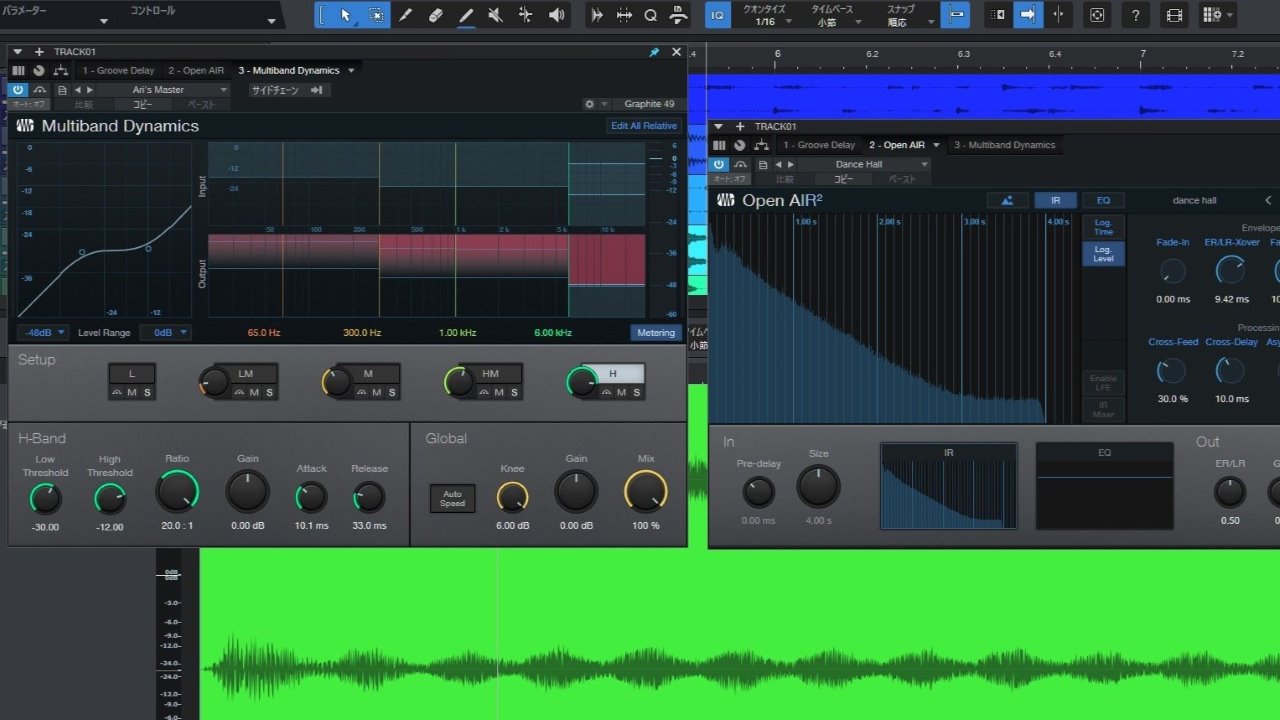Open the video player film icon
1280x720 pixels.
pos(1174,15)
